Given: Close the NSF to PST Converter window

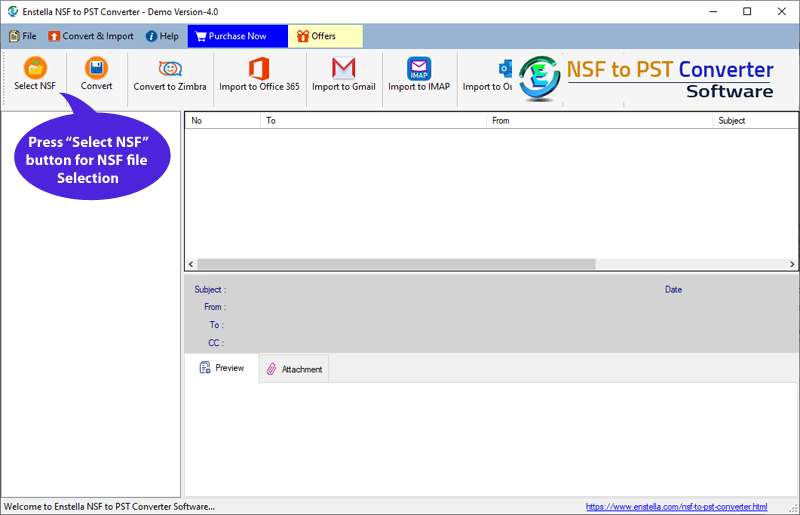Looking at the screenshot, I should [x=782, y=11].
